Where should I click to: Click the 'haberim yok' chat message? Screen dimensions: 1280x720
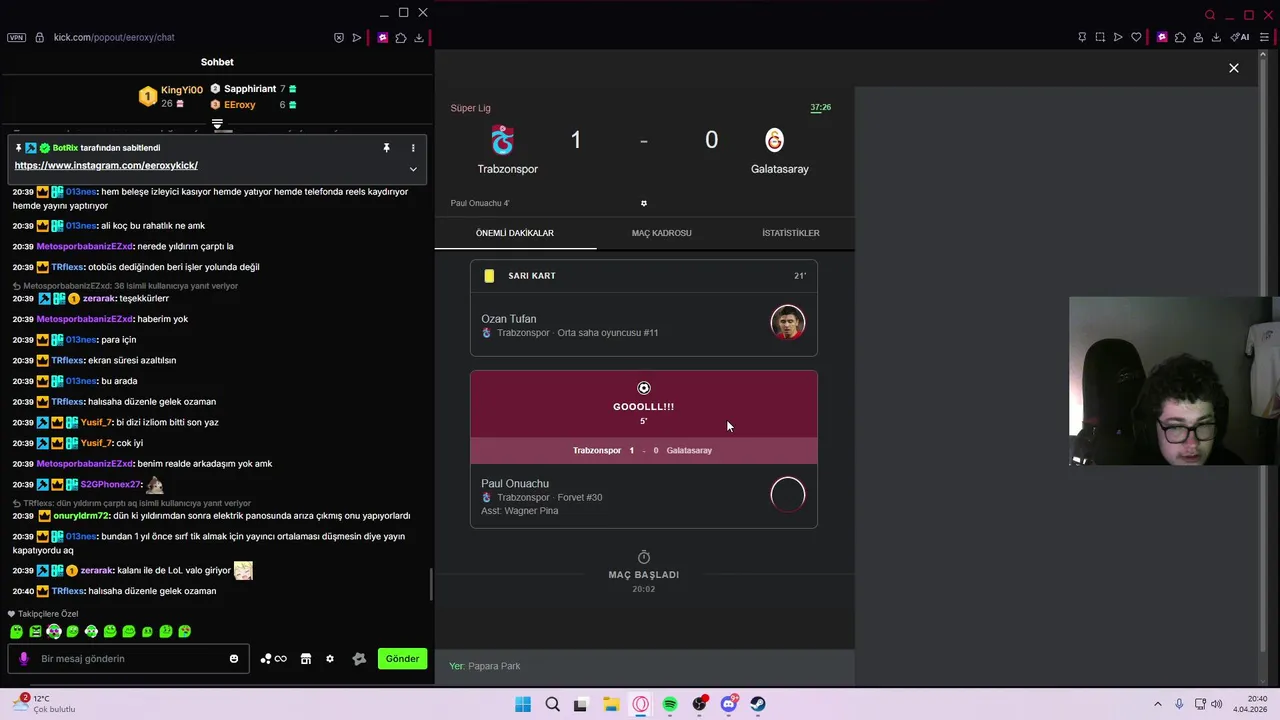point(162,319)
